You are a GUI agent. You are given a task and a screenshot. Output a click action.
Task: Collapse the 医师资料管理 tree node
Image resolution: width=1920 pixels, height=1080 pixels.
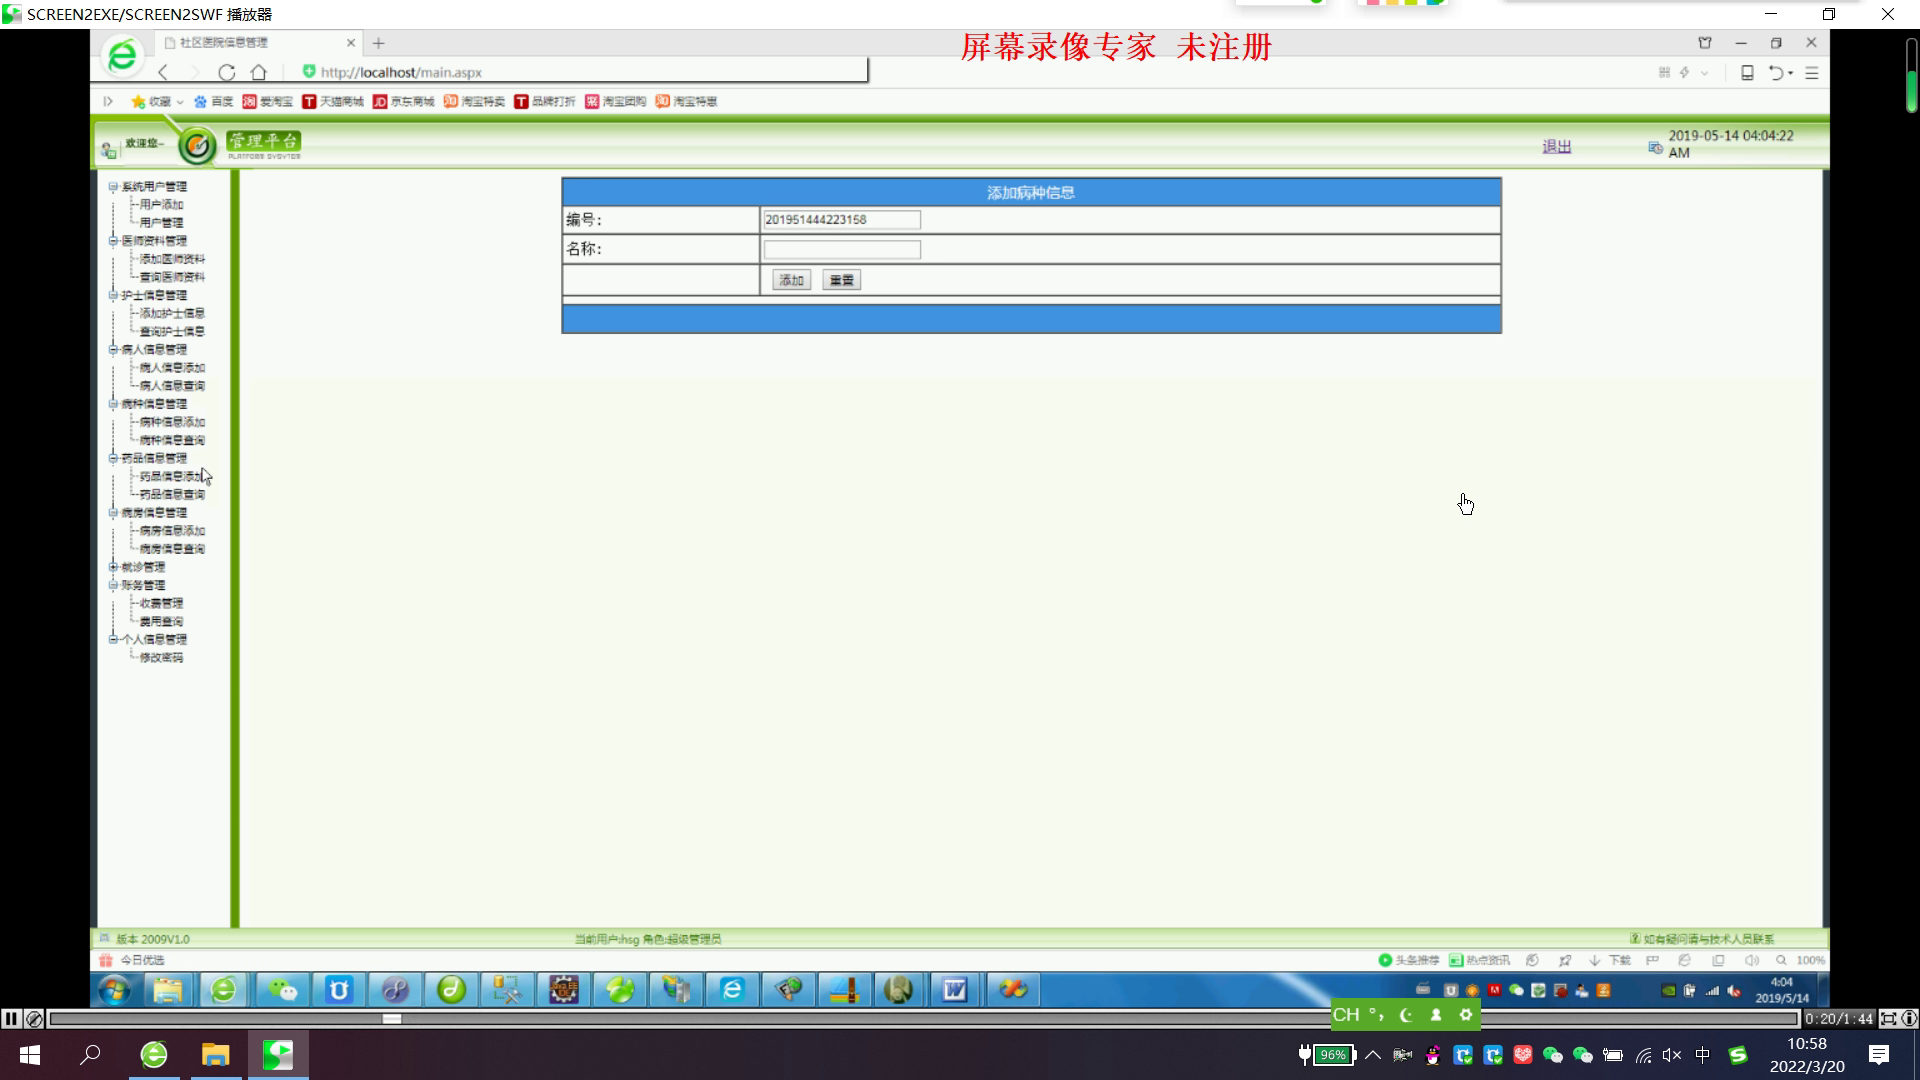113,240
